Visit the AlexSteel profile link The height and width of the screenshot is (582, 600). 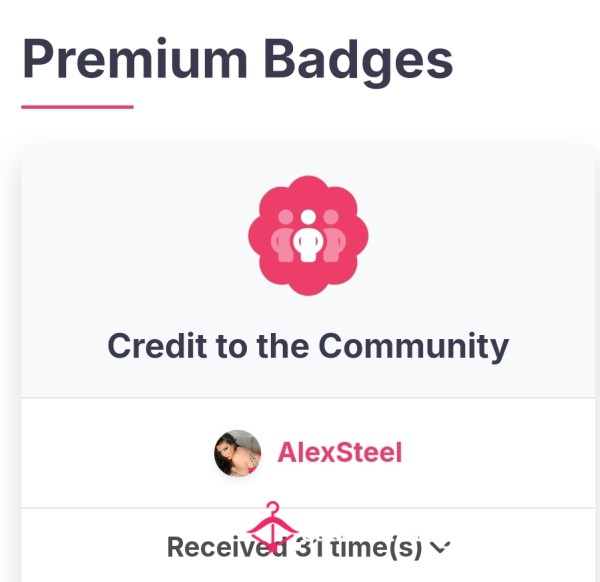click(x=340, y=453)
